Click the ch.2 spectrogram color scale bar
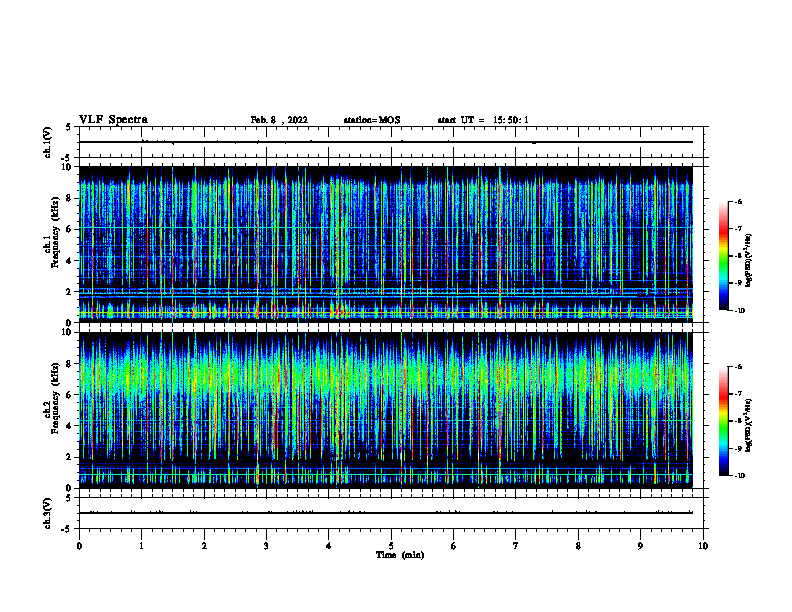The image size is (792, 612). coord(724,421)
